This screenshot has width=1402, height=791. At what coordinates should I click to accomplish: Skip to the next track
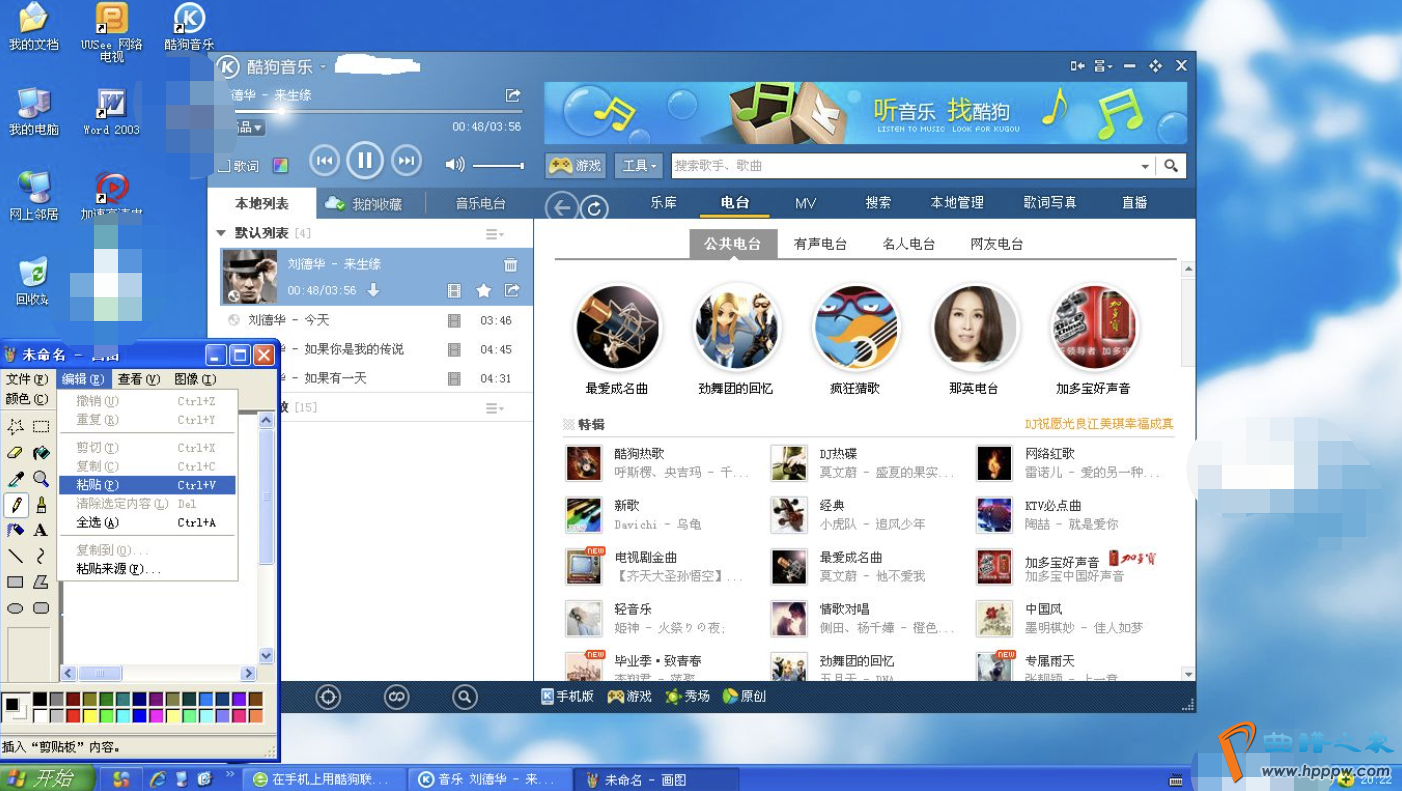[x=406, y=161]
